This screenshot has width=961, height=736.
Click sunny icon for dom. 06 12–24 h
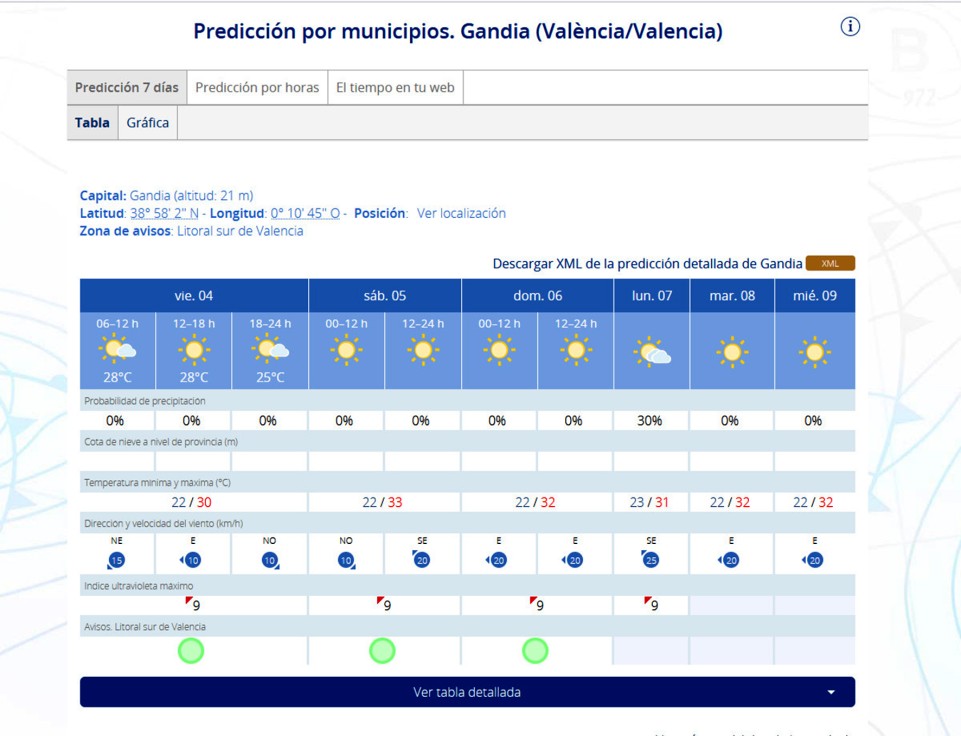coord(575,350)
